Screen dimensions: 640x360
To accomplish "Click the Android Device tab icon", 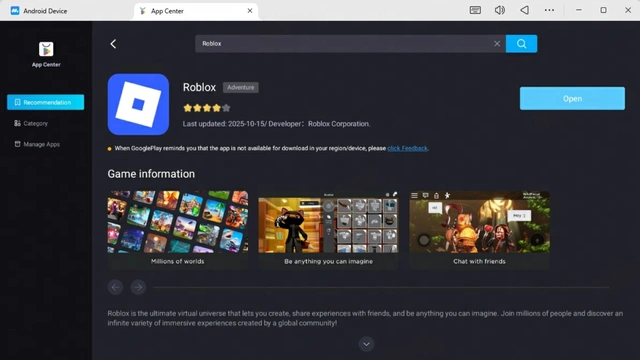I will (x=15, y=11).
